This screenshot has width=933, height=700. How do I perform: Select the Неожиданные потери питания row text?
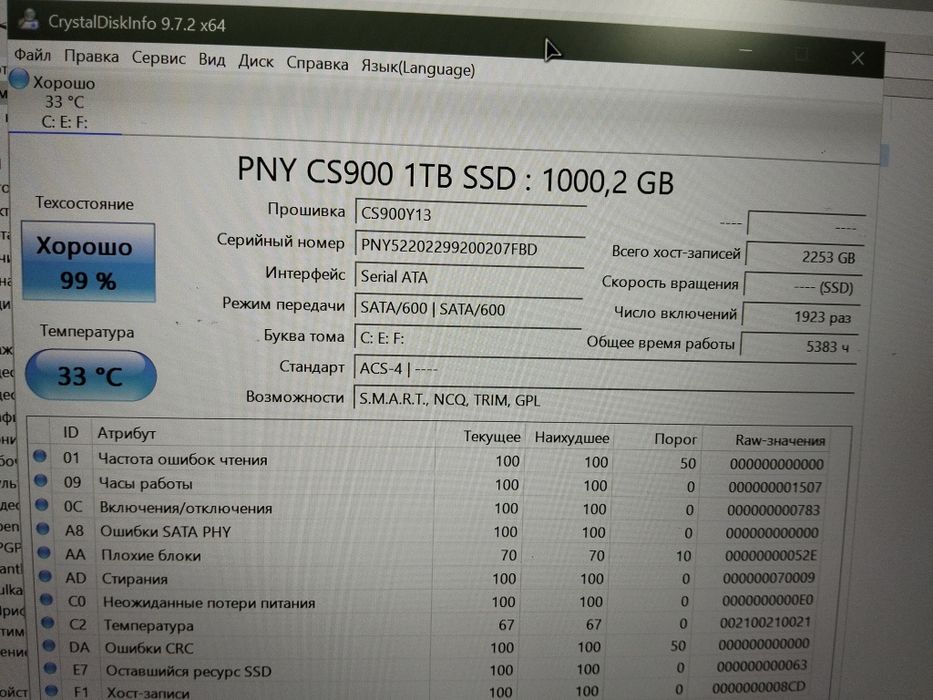[209, 602]
